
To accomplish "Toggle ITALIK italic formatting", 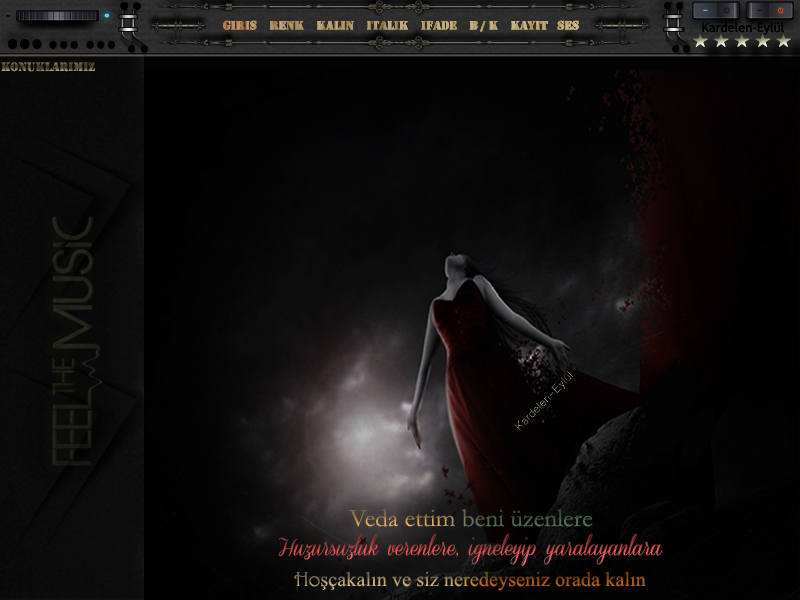I will coord(387,25).
